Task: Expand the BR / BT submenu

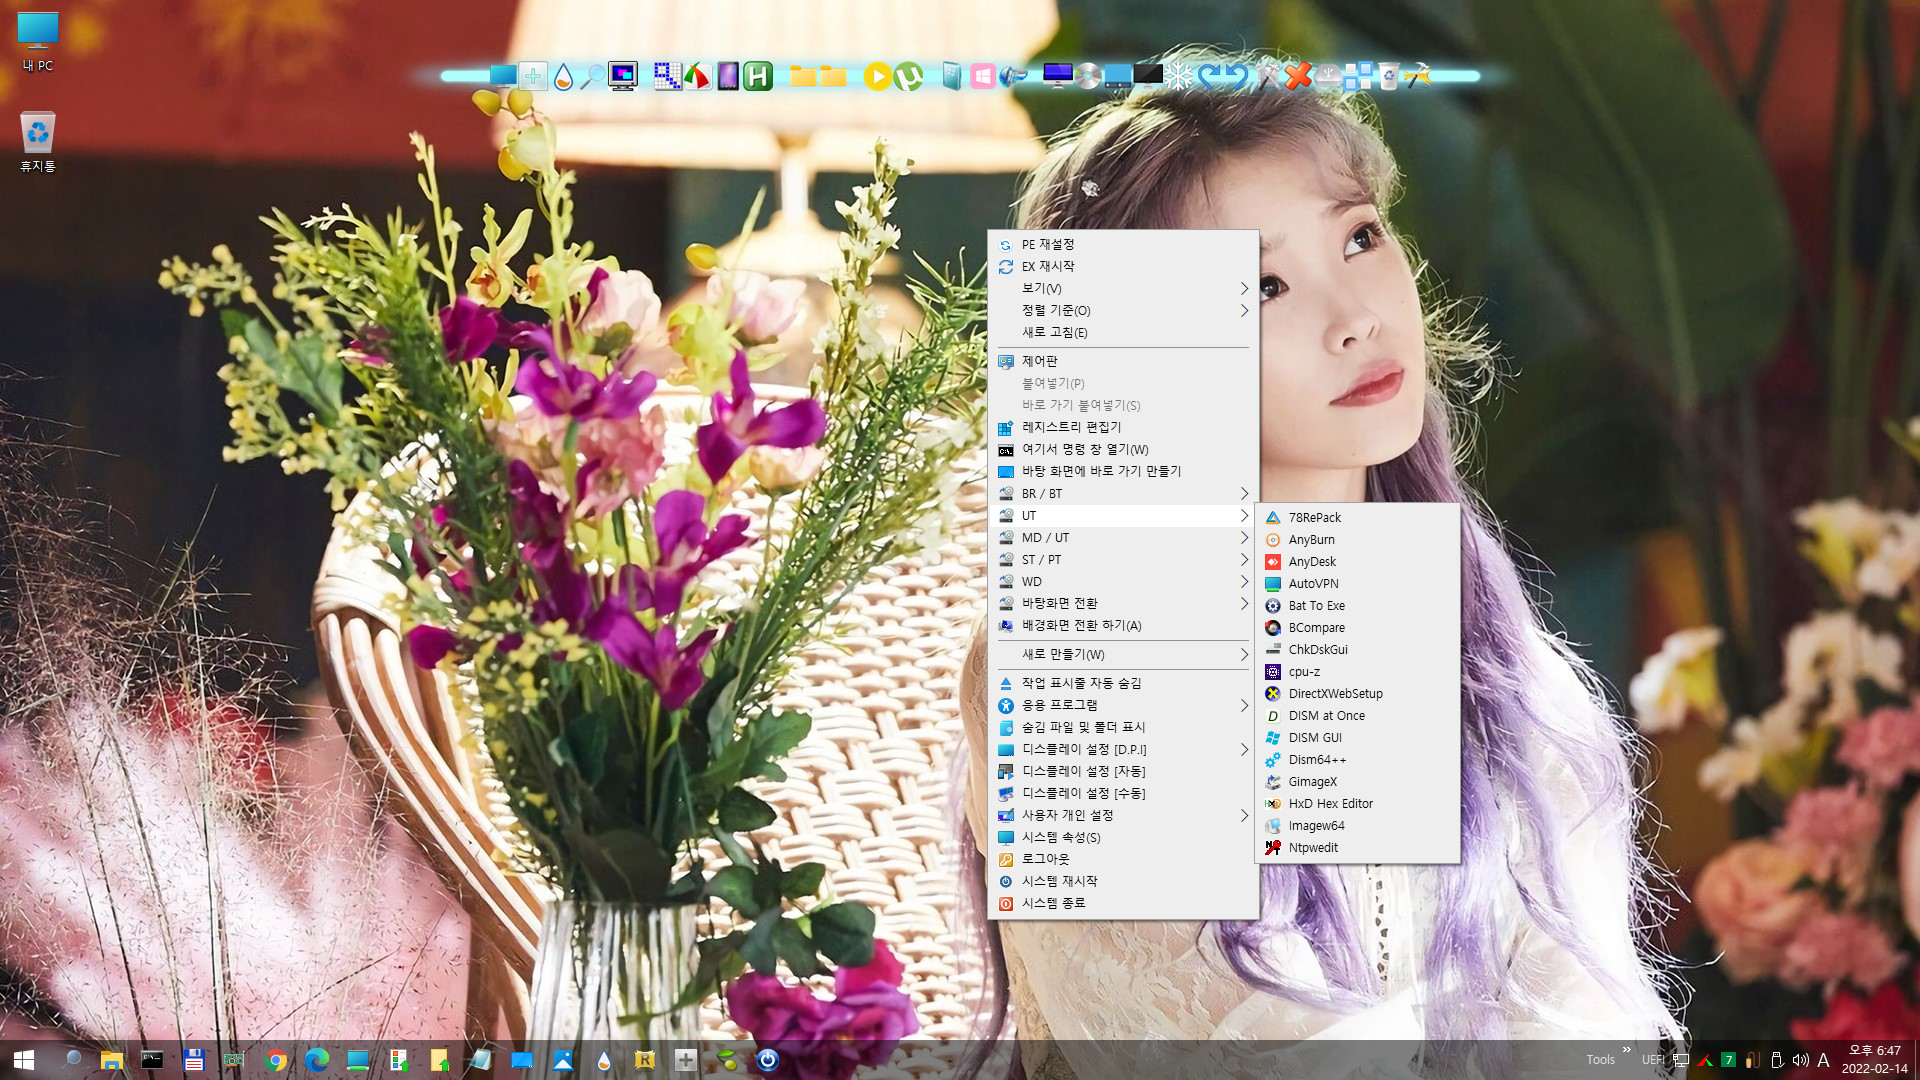Action: point(1123,493)
